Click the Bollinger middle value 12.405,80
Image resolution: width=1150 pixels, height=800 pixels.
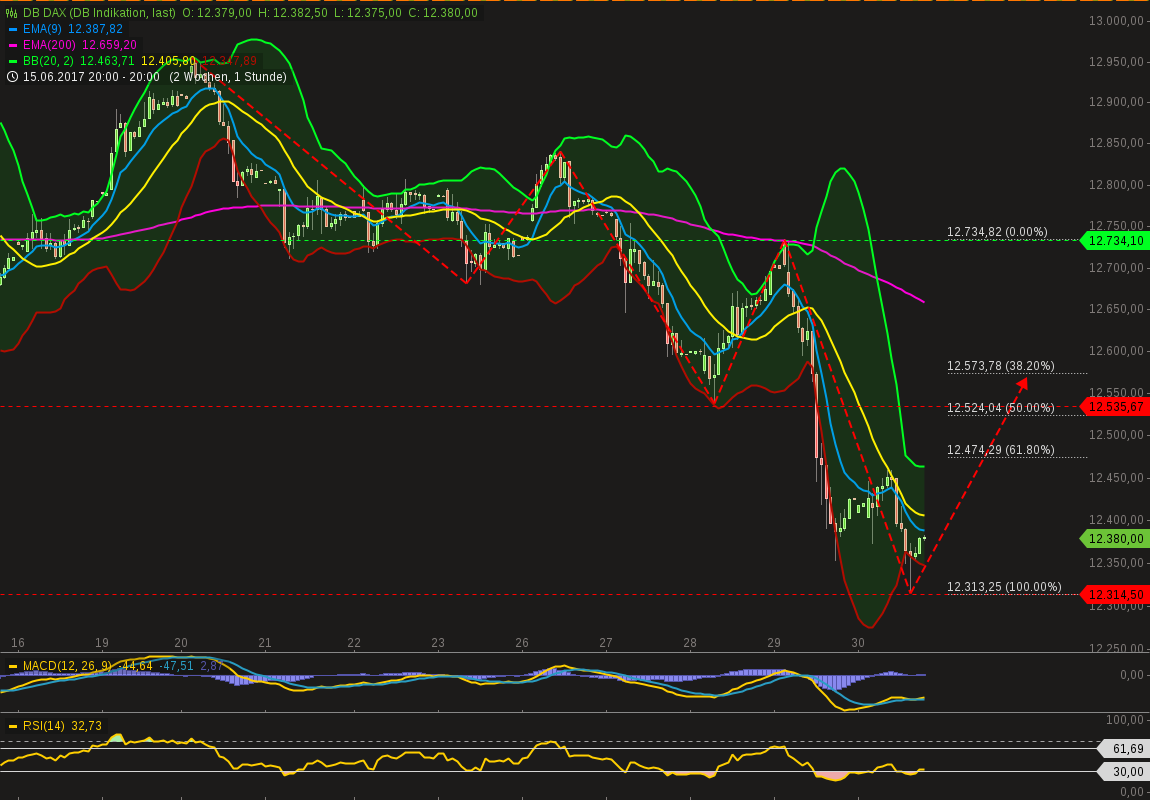[168, 61]
